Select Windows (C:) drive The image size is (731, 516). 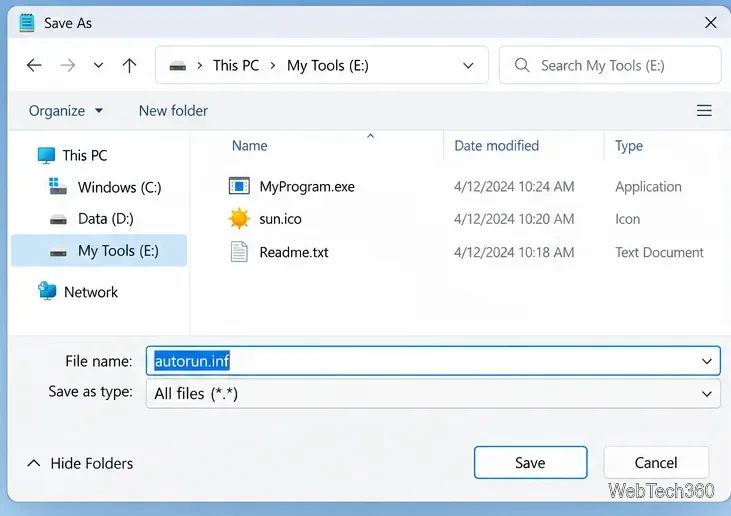coord(119,187)
